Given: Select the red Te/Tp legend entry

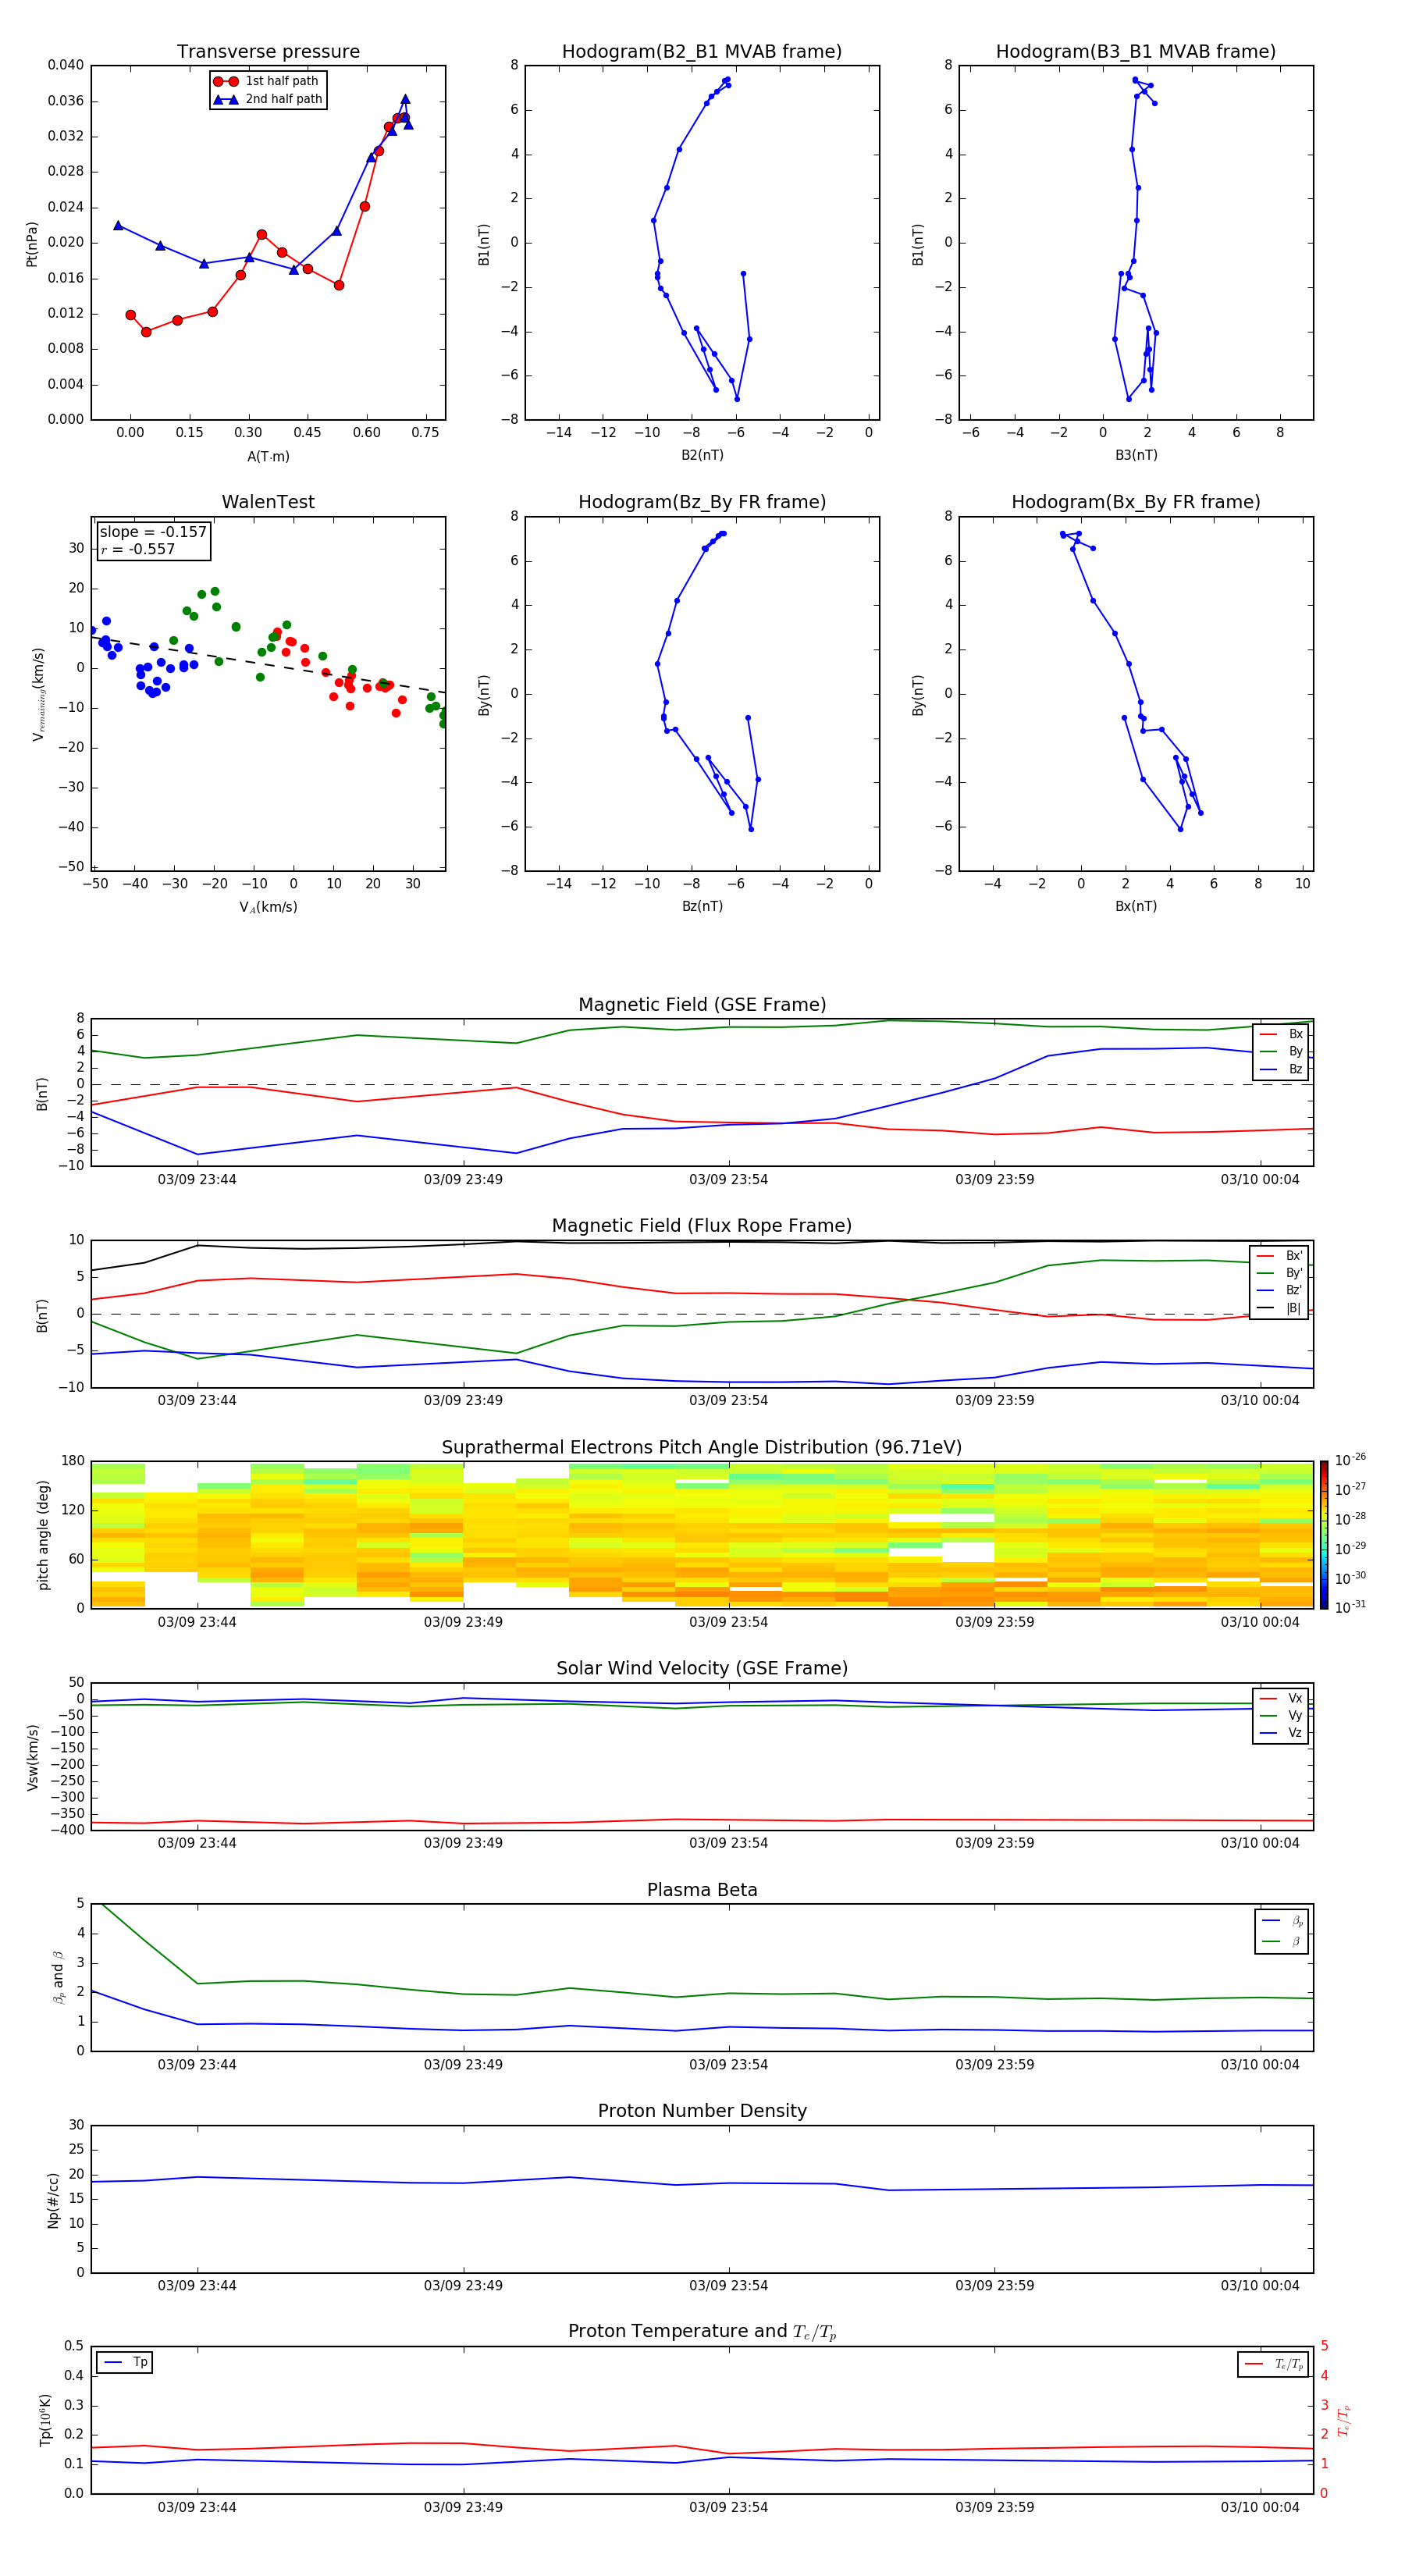Looking at the screenshot, I should click(1274, 2364).
